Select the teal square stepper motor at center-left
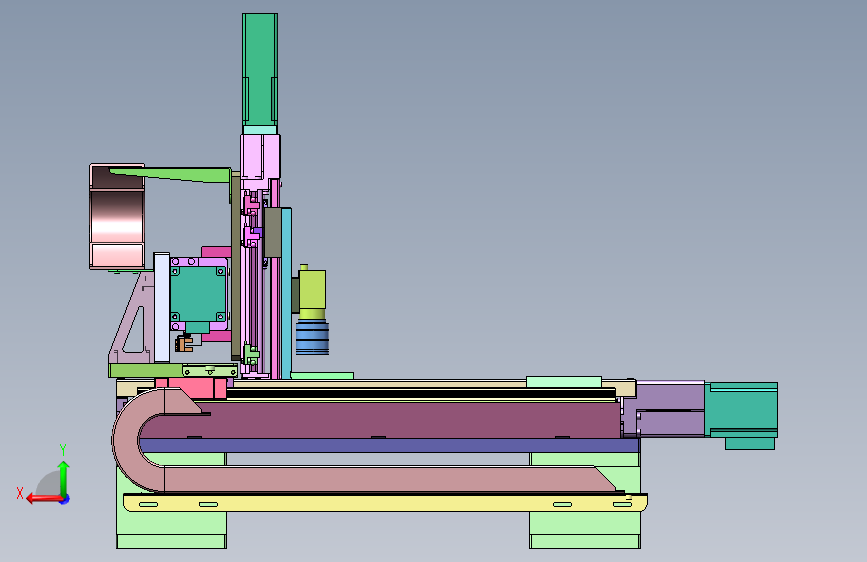 pos(198,295)
